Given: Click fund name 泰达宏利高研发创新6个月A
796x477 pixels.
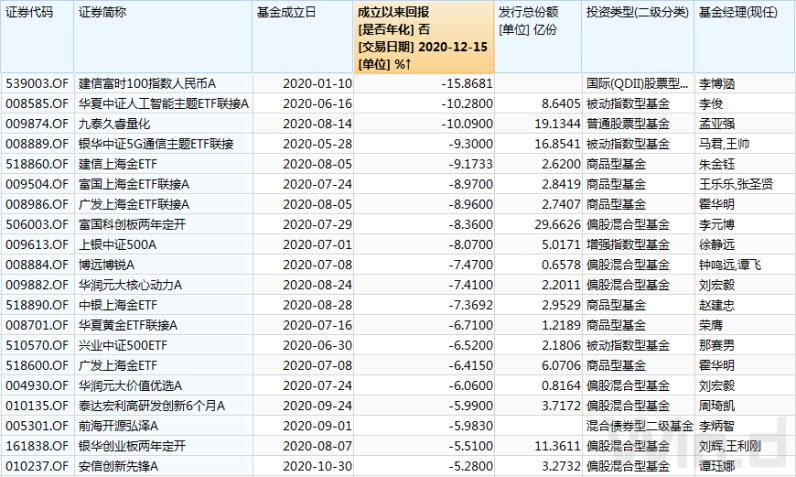Looking at the screenshot, I should click(151, 405).
